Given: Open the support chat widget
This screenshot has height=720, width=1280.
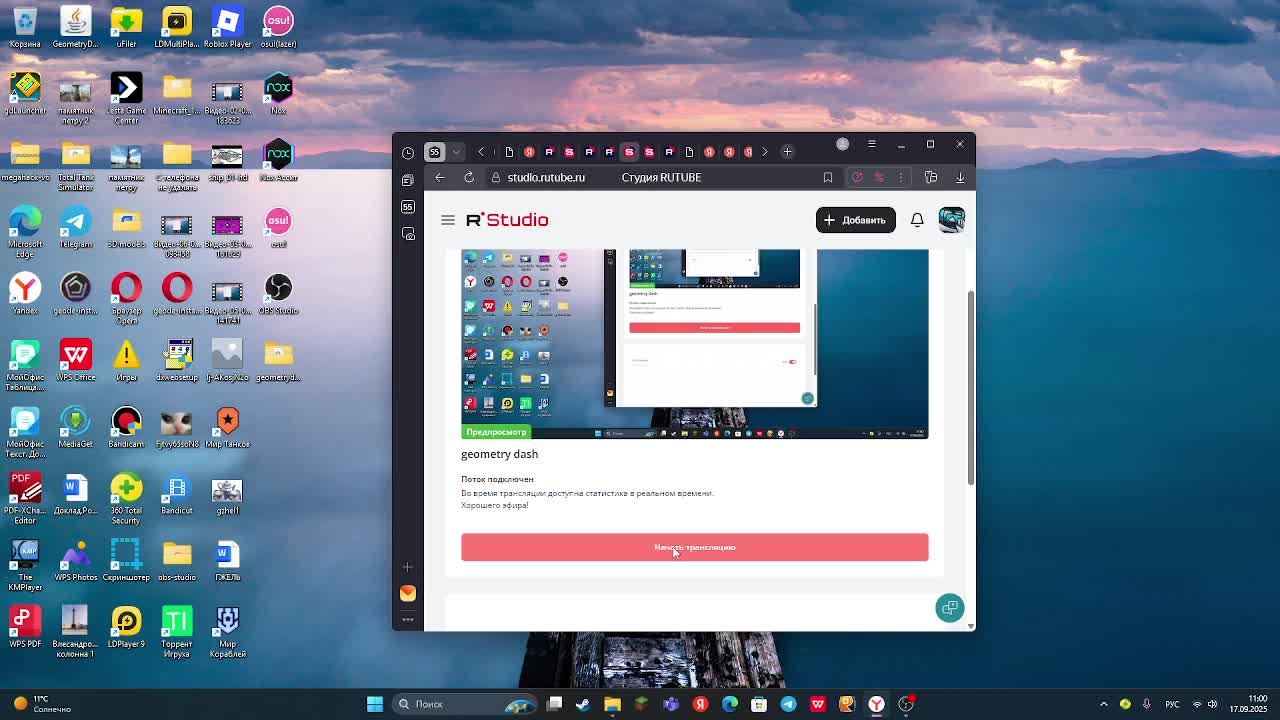Looking at the screenshot, I should (x=950, y=608).
